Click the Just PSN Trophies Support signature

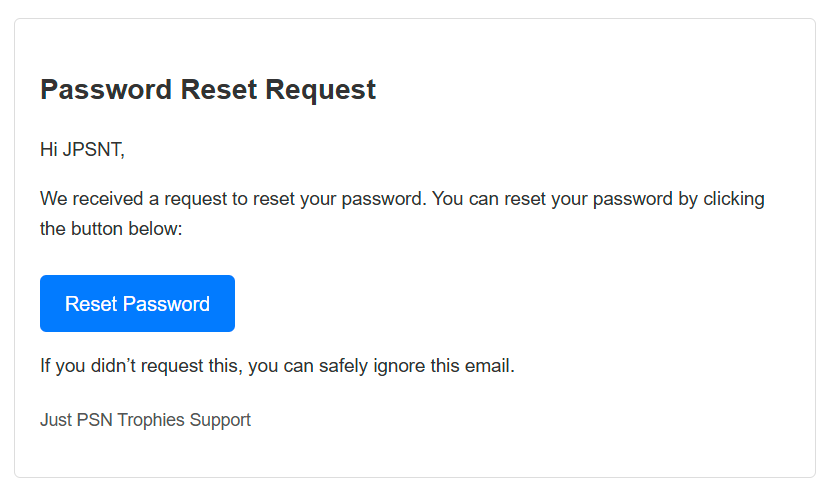(x=145, y=420)
